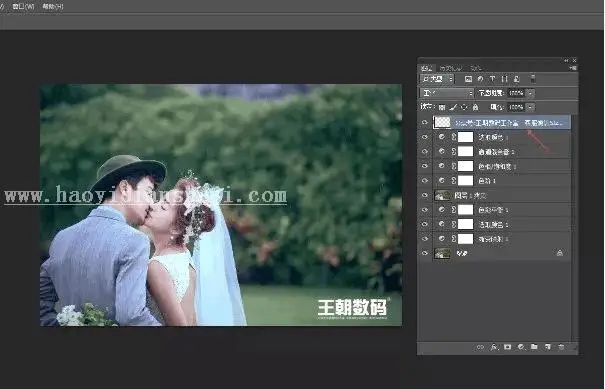Open the blend mode dropdown
Viewport: 605px width, 389px height.
click(447, 93)
